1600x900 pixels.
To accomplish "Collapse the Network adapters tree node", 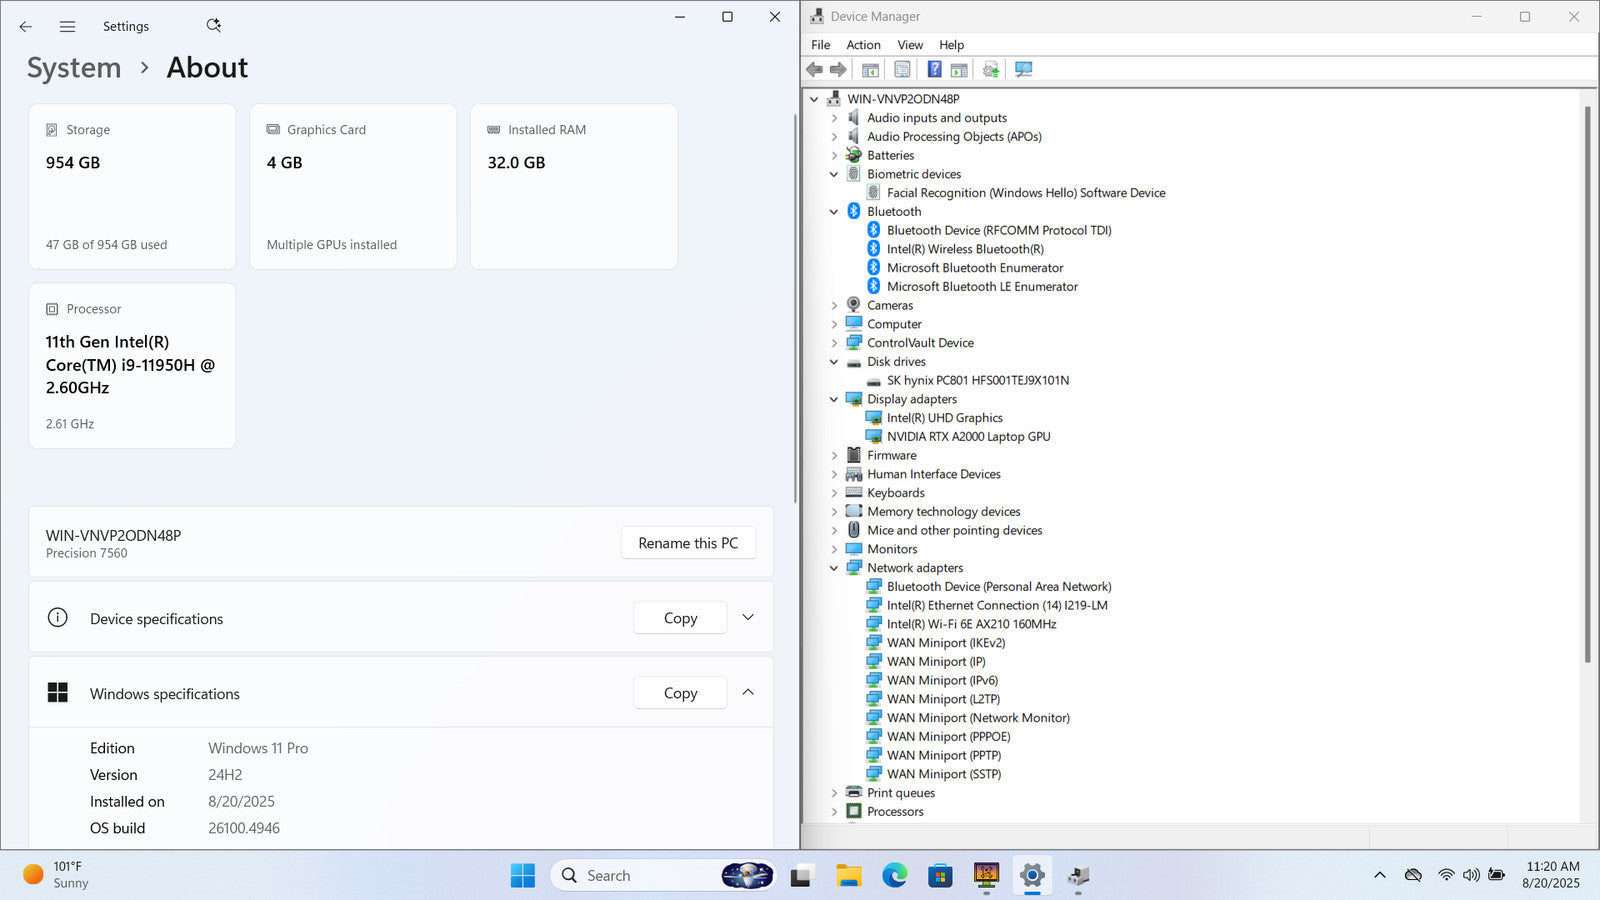I will pos(834,568).
